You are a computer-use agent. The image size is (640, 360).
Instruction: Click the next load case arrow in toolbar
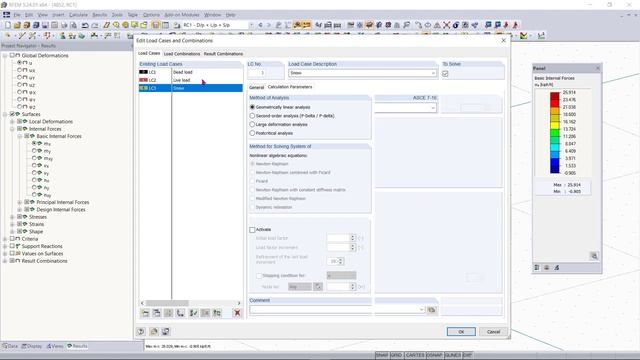coord(269,25)
